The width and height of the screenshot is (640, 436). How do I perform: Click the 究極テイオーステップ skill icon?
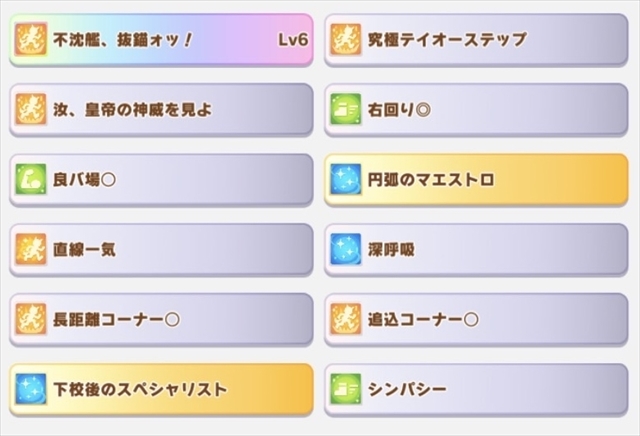[x=346, y=40]
